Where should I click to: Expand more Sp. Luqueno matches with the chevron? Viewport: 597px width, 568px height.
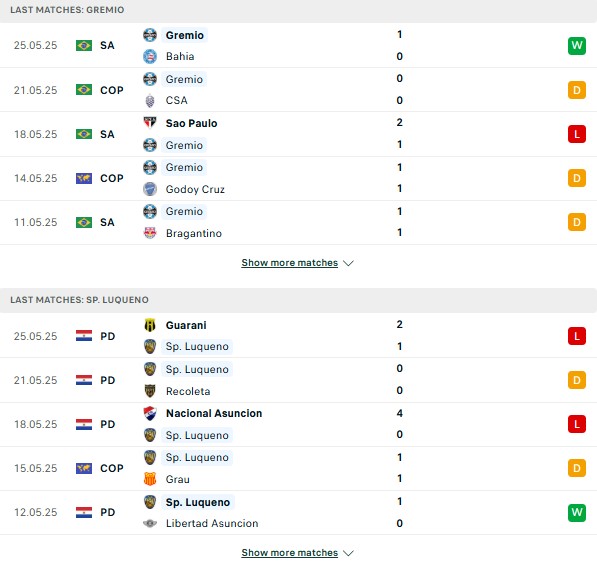pyautogui.click(x=348, y=553)
